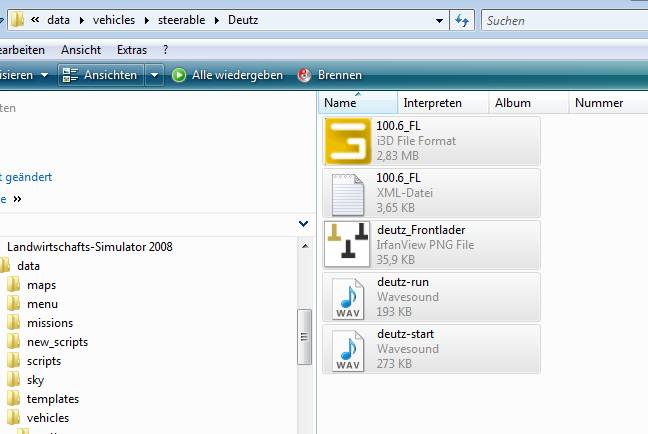
Task: Open the Extras menu
Action: click(132, 50)
